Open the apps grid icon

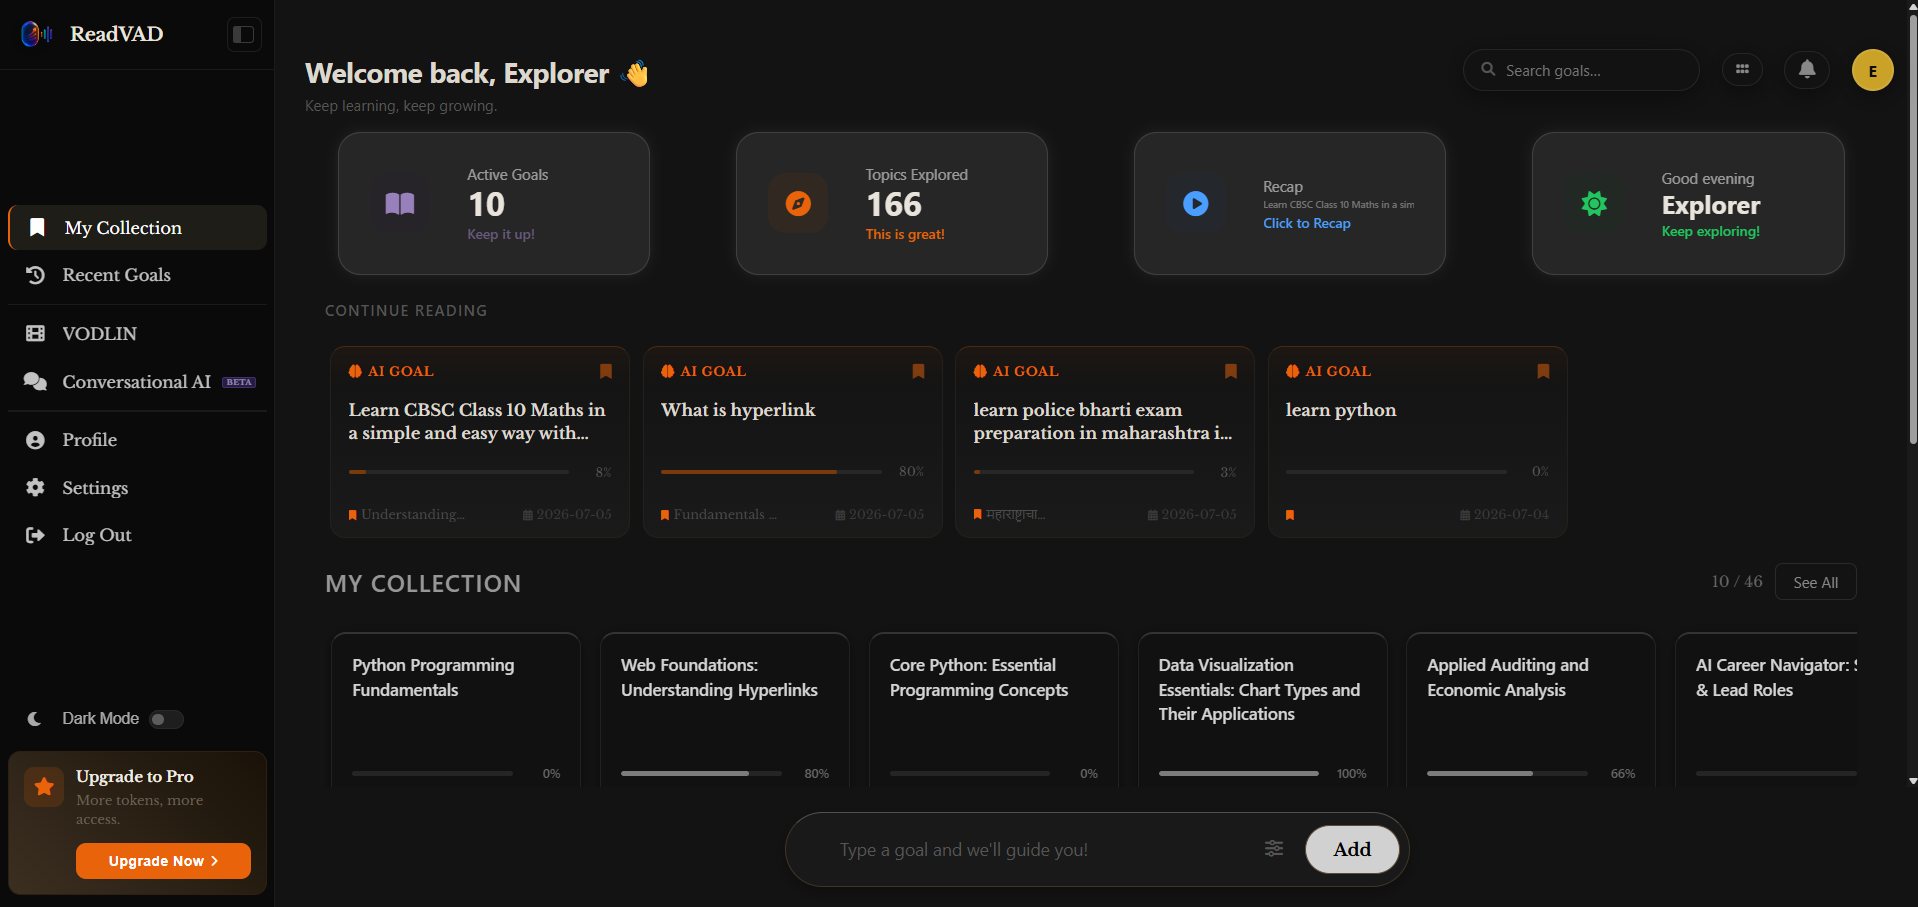point(1742,70)
